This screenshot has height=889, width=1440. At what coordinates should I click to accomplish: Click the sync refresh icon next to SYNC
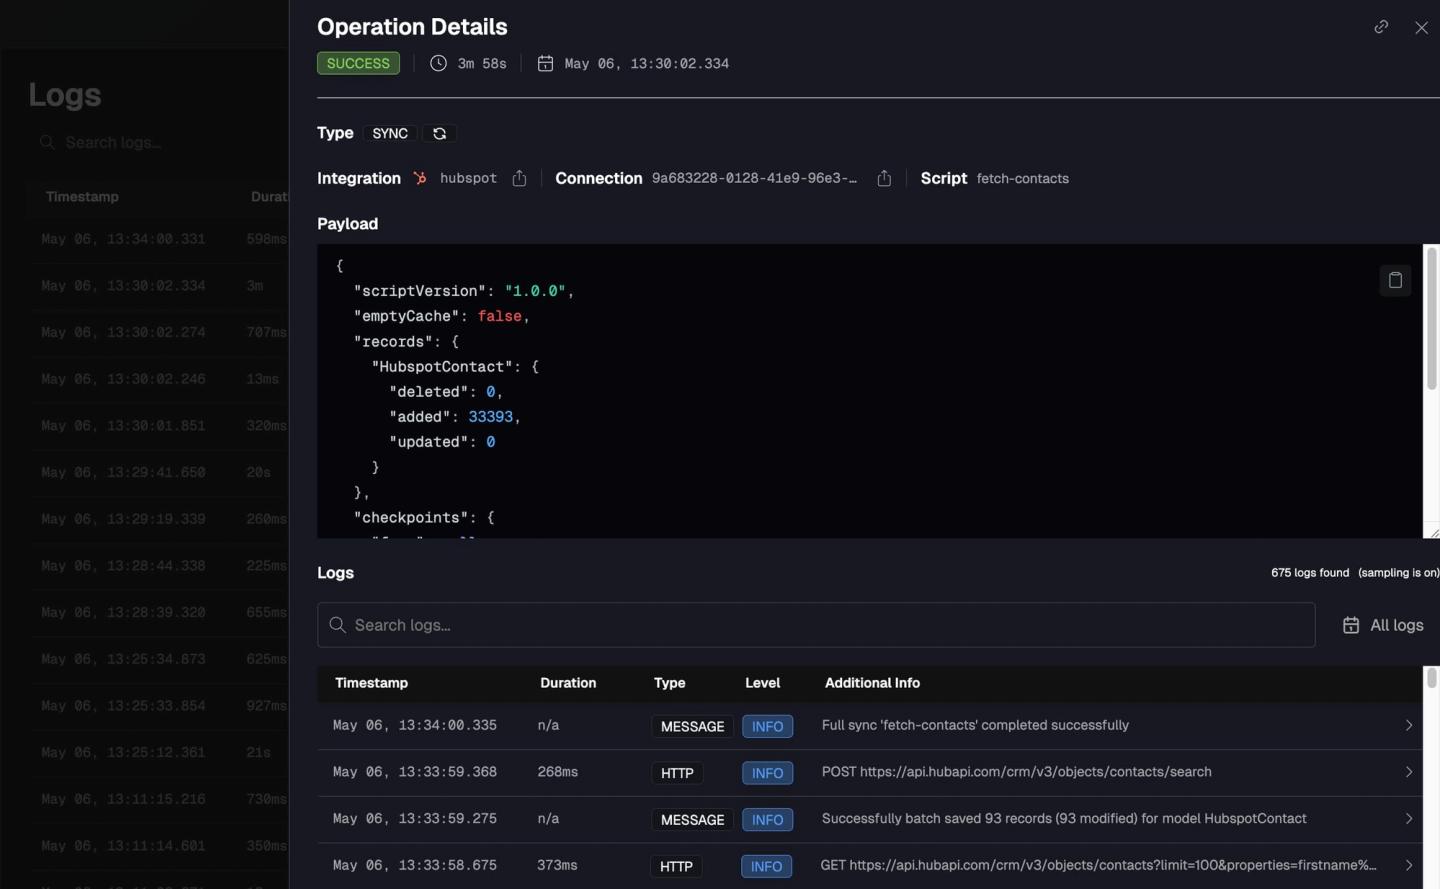[439, 133]
